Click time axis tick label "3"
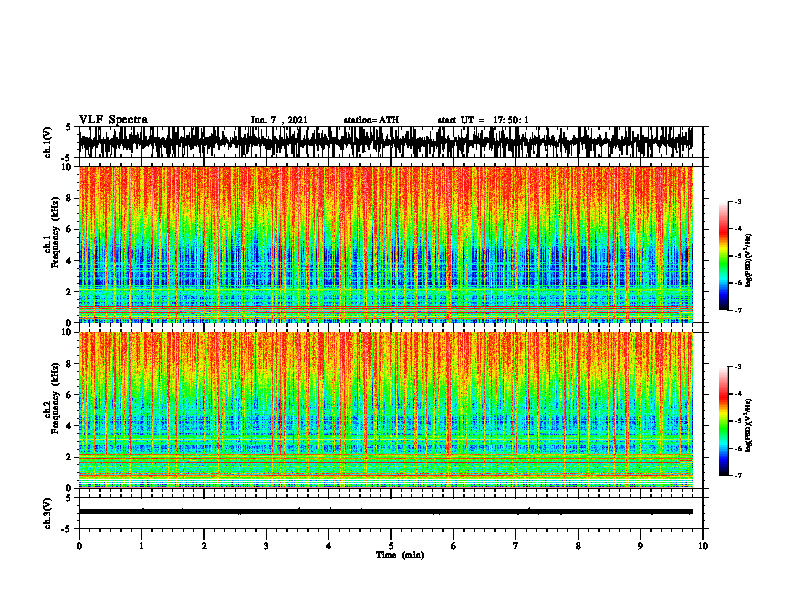 [266, 546]
